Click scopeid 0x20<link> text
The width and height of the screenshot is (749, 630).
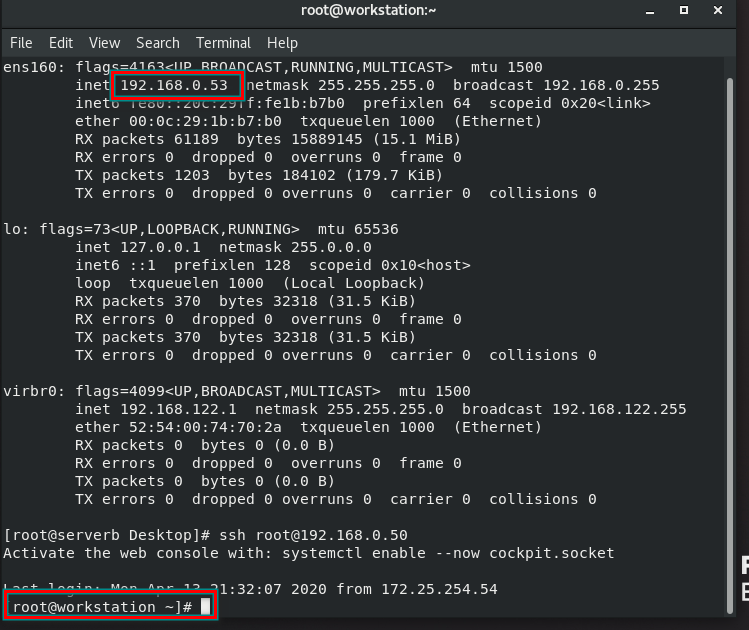(x=569, y=104)
